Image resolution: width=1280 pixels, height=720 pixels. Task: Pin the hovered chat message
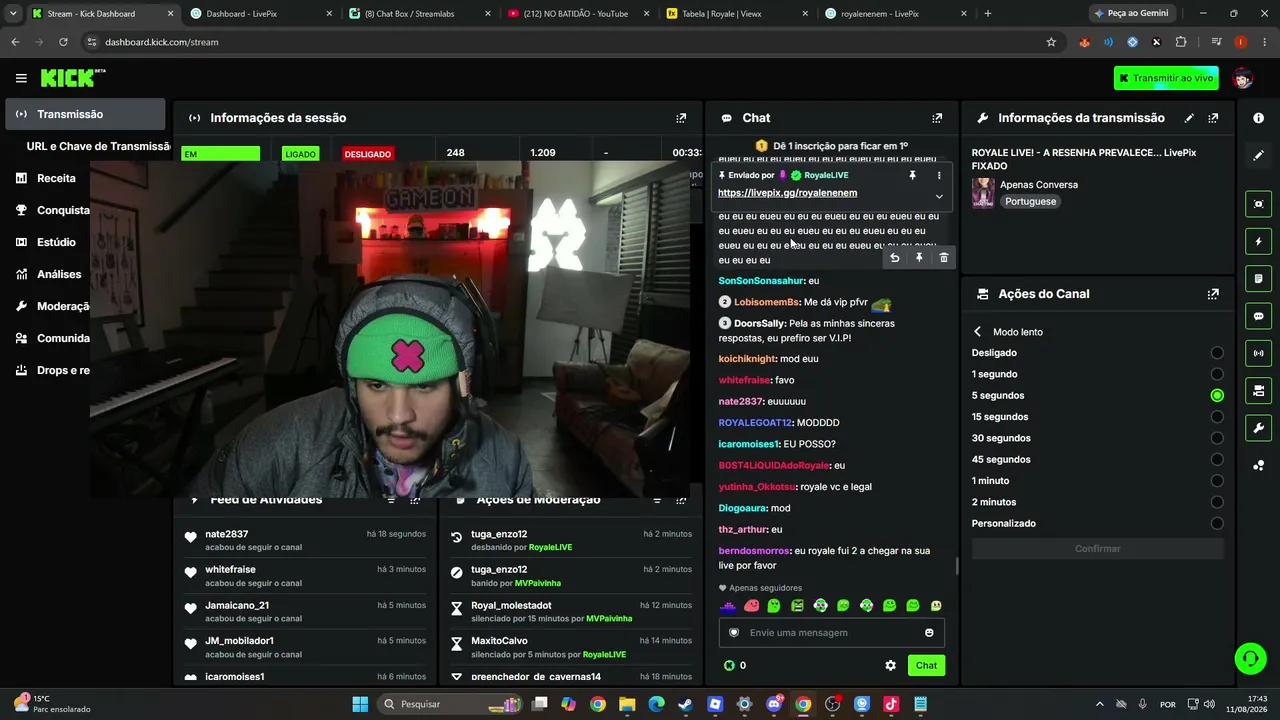tap(919, 258)
